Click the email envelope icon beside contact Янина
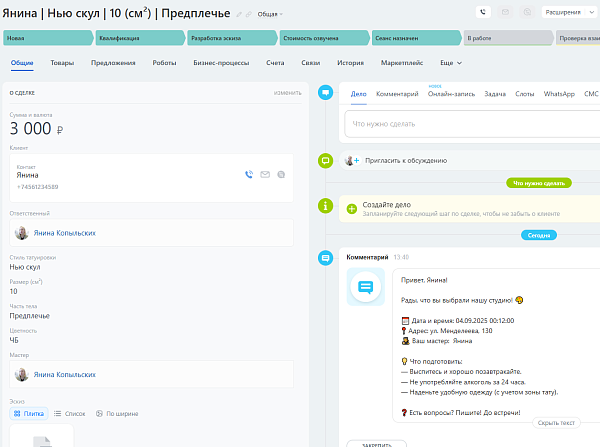This screenshot has width=600, height=447. pos(265,175)
